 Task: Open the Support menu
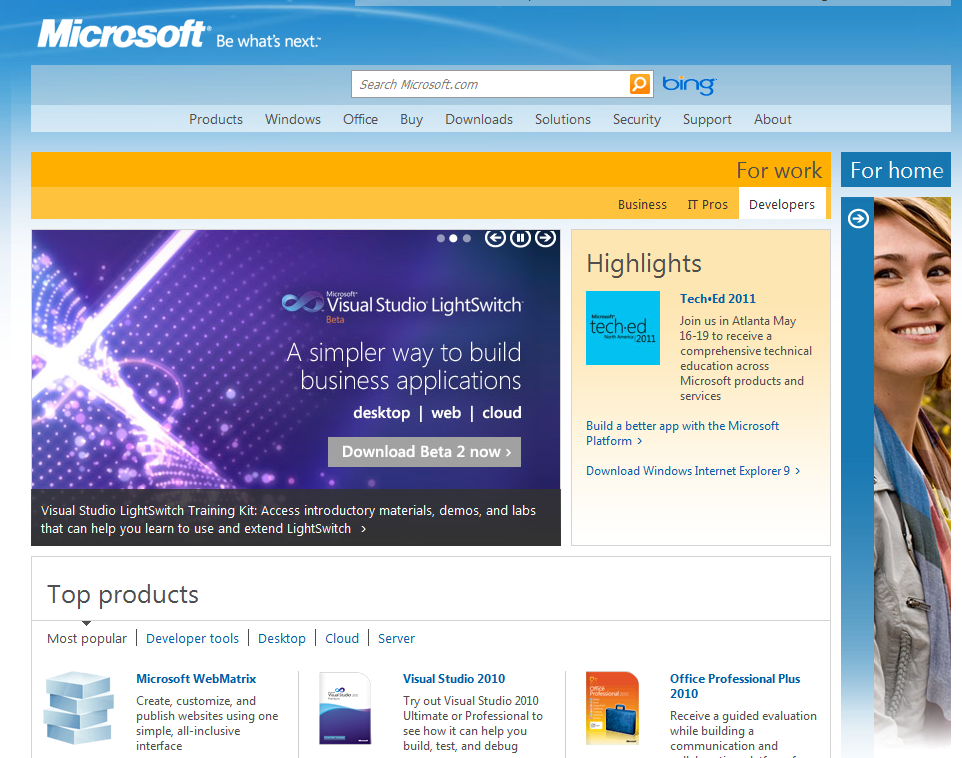(707, 120)
